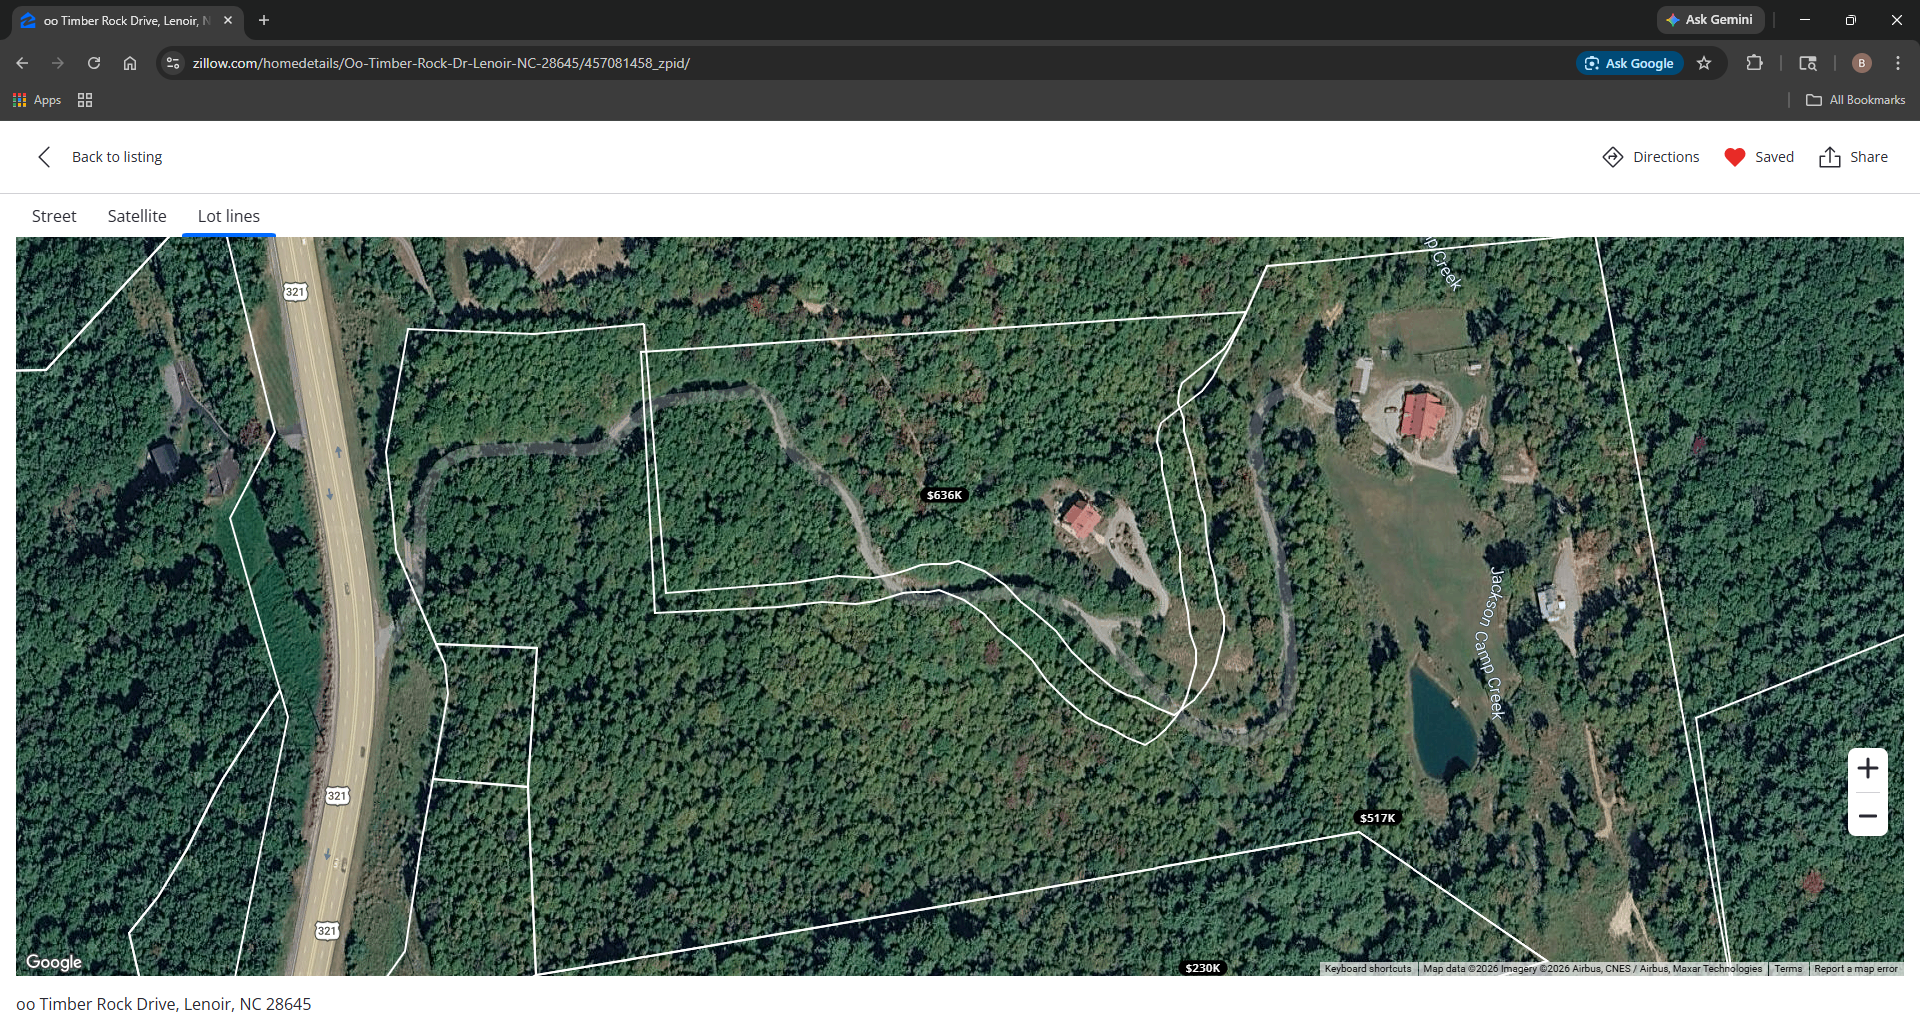This screenshot has height=1032, width=1920.
Task: Click the Jackson Camp Creek map label
Action: (1490, 643)
